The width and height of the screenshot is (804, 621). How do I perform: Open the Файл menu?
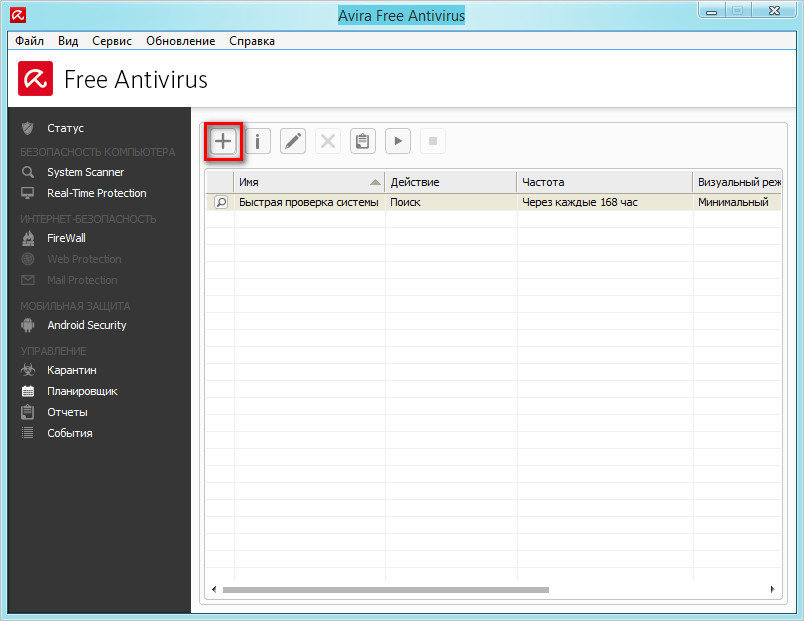click(30, 41)
